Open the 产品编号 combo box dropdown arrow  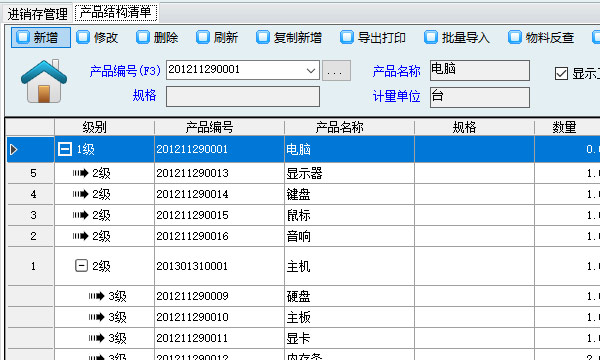coord(311,70)
